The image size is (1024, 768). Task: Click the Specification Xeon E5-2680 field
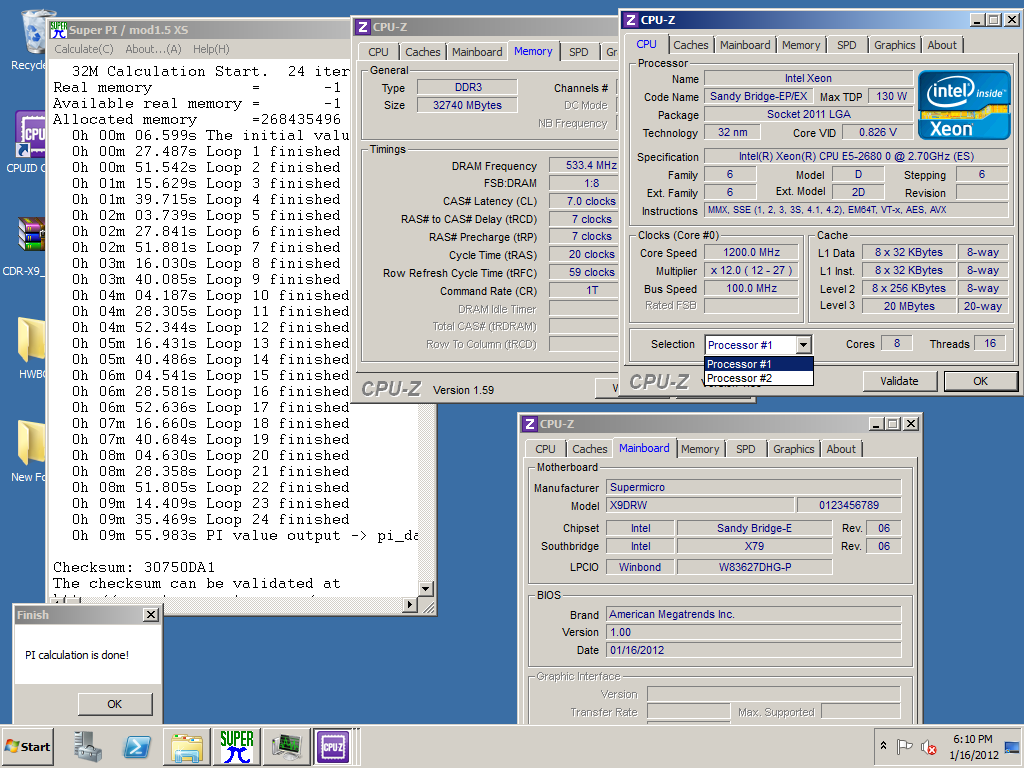(856, 156)
